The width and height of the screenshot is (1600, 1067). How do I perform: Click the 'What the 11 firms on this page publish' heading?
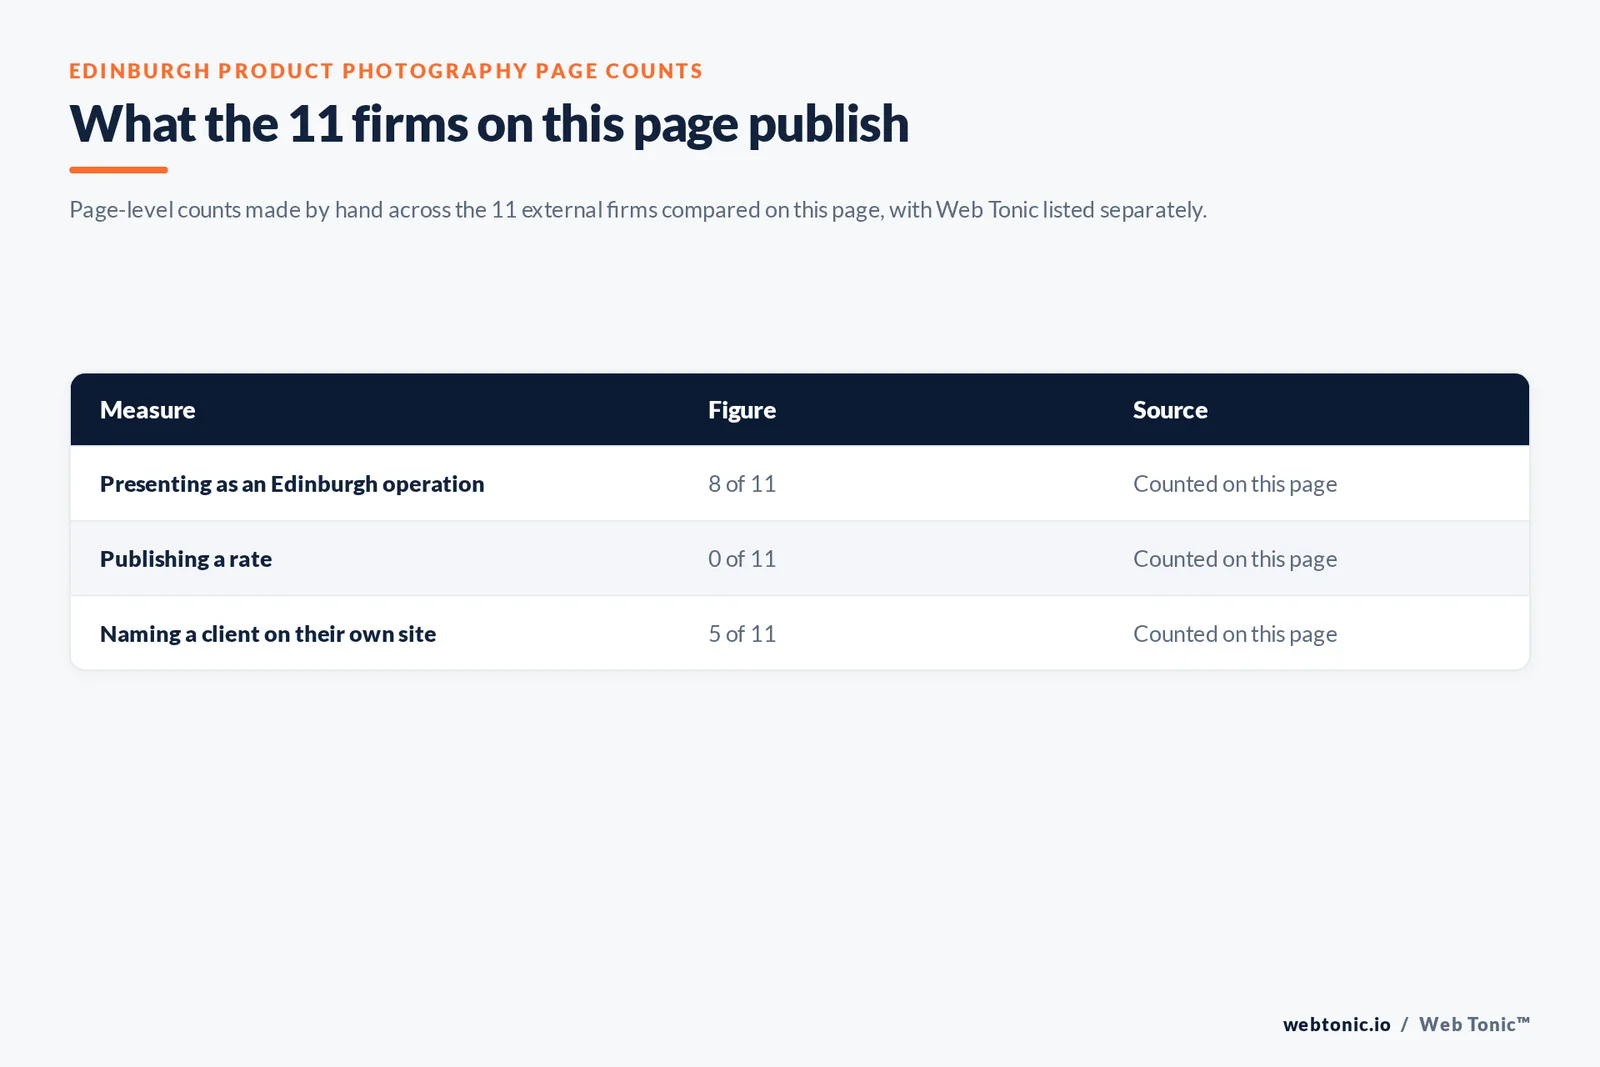point(489,125)
